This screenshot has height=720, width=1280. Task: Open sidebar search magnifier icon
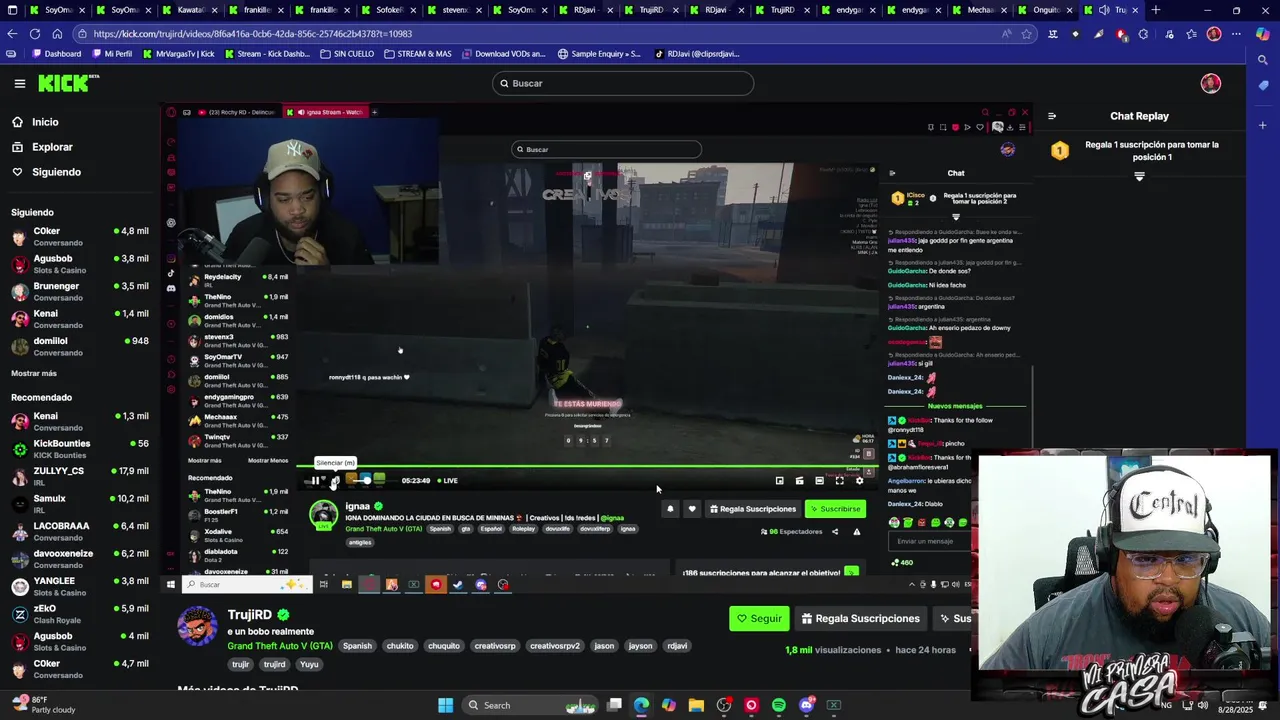coord(1263,60)
